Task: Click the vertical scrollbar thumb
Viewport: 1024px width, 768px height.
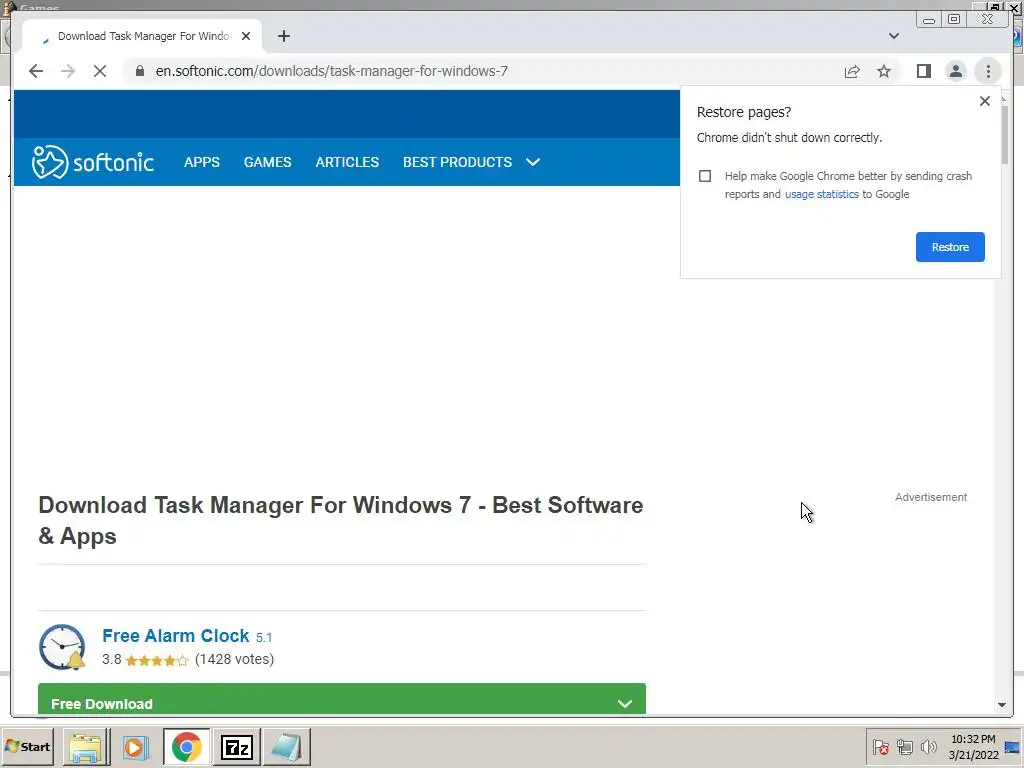Action: [1004, 135]
